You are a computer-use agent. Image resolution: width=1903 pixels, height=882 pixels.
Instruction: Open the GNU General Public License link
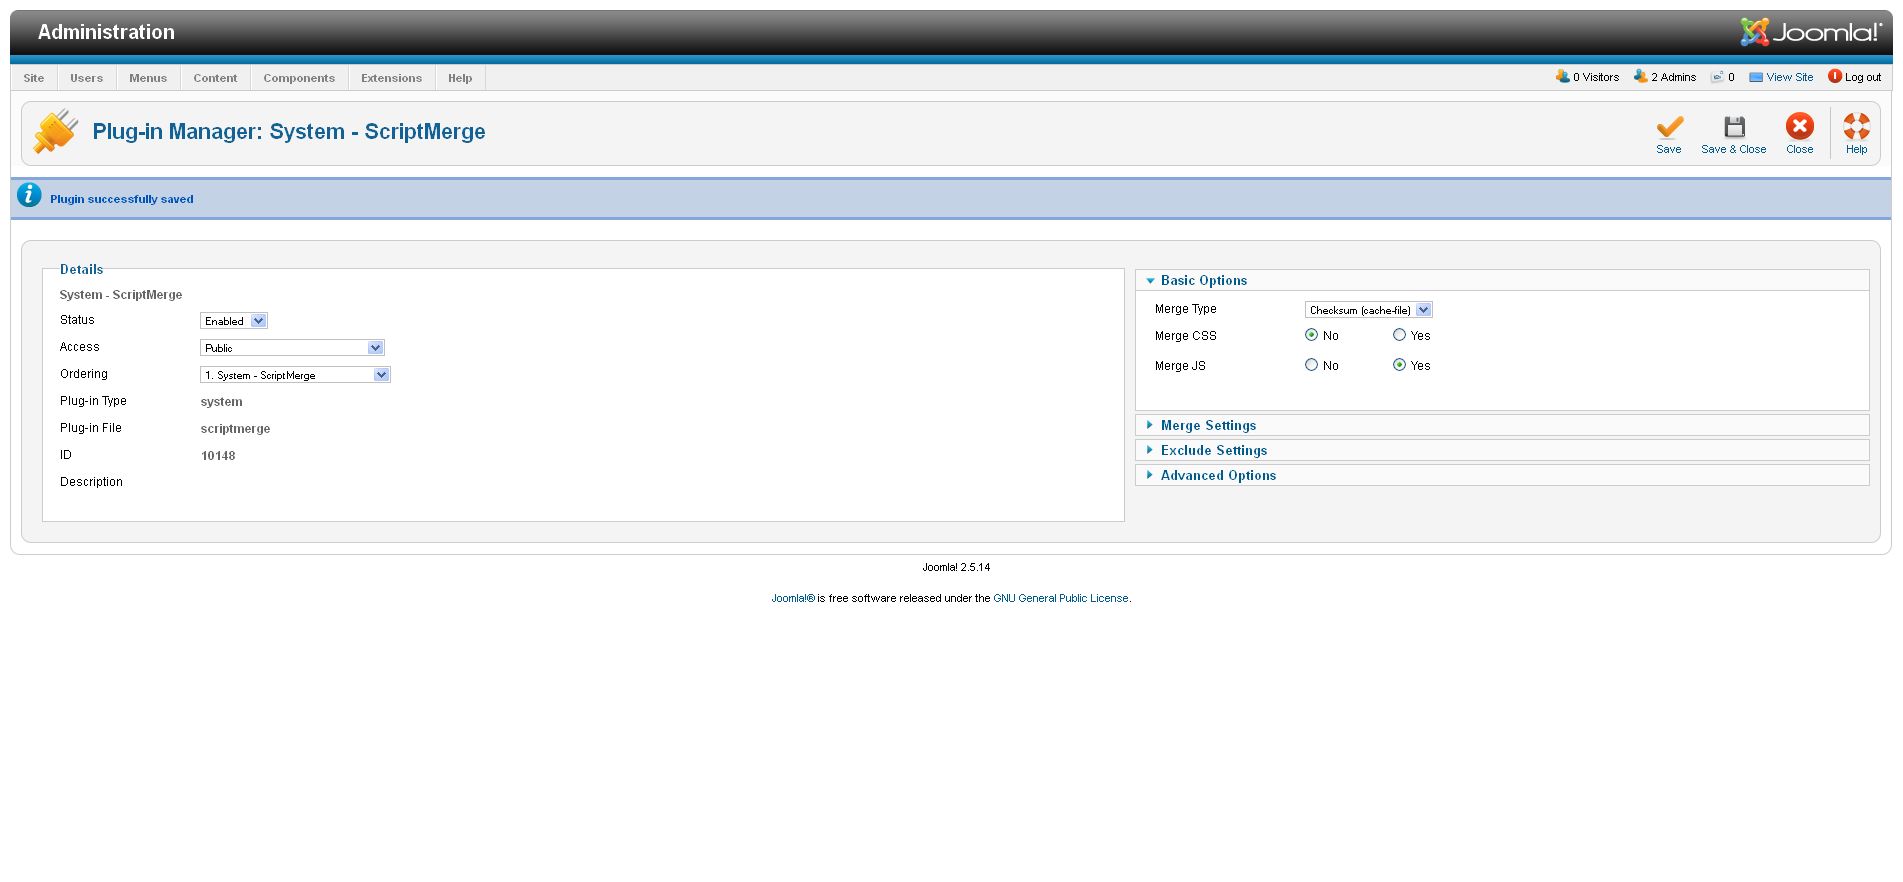click(1060, 598)
